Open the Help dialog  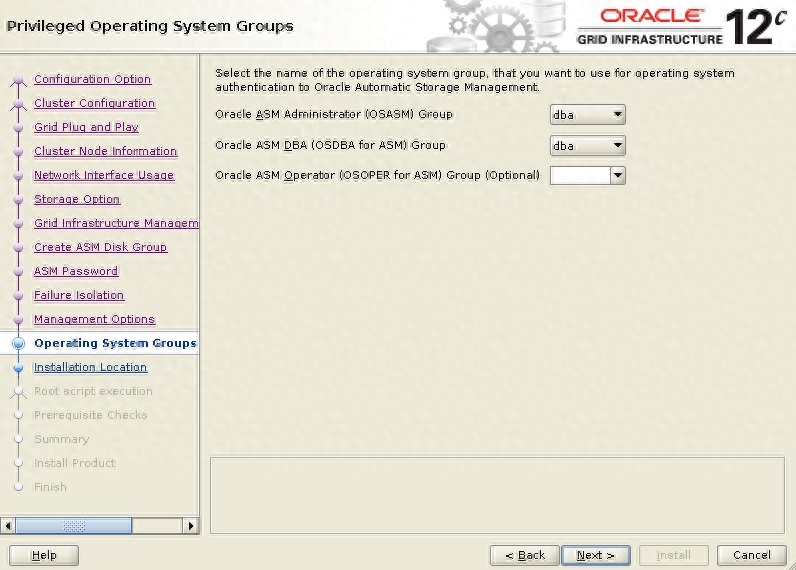tap(44, 555)
